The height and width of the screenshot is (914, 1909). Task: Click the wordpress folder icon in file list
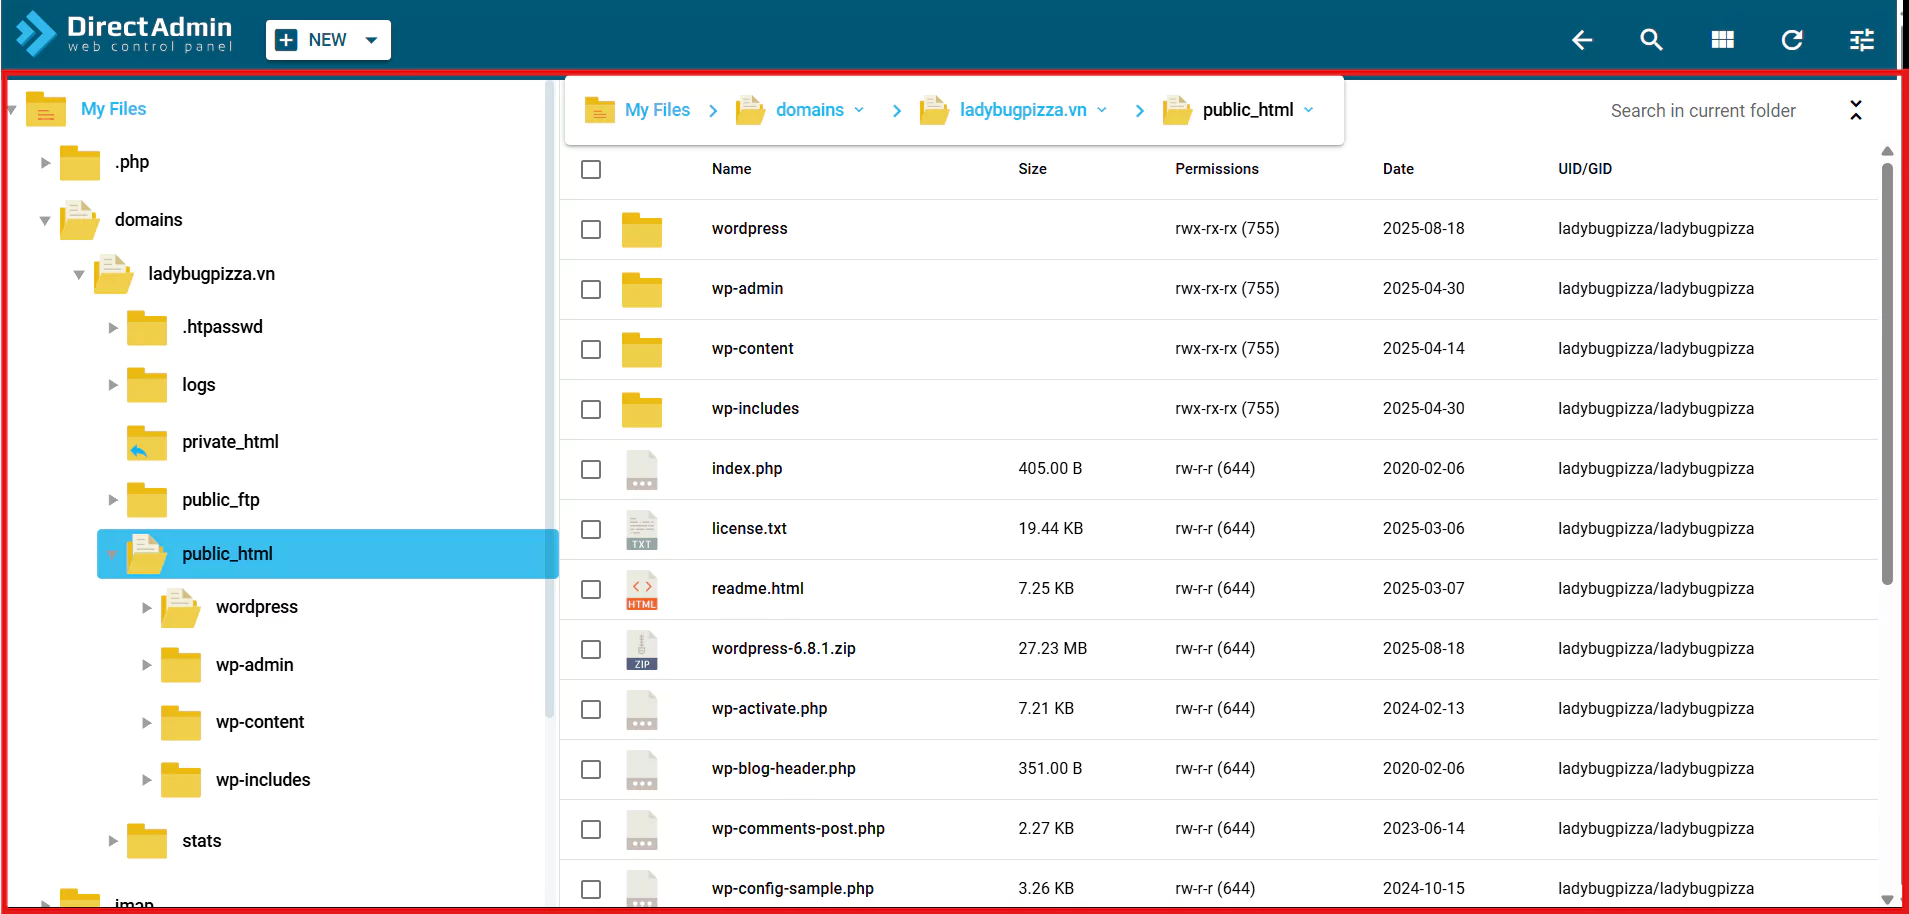point(642,229)
